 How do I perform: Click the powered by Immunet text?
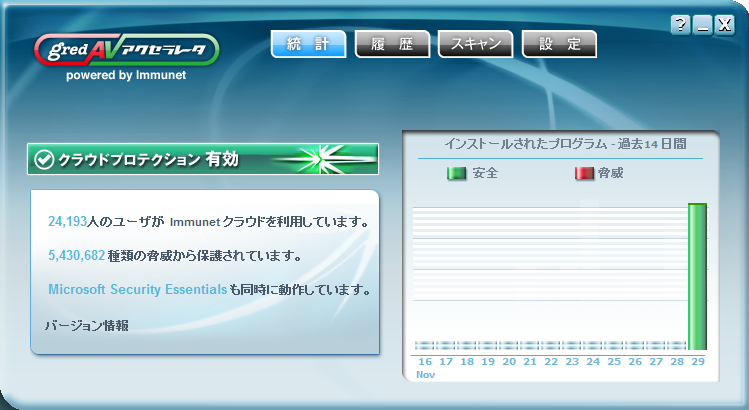126,75
